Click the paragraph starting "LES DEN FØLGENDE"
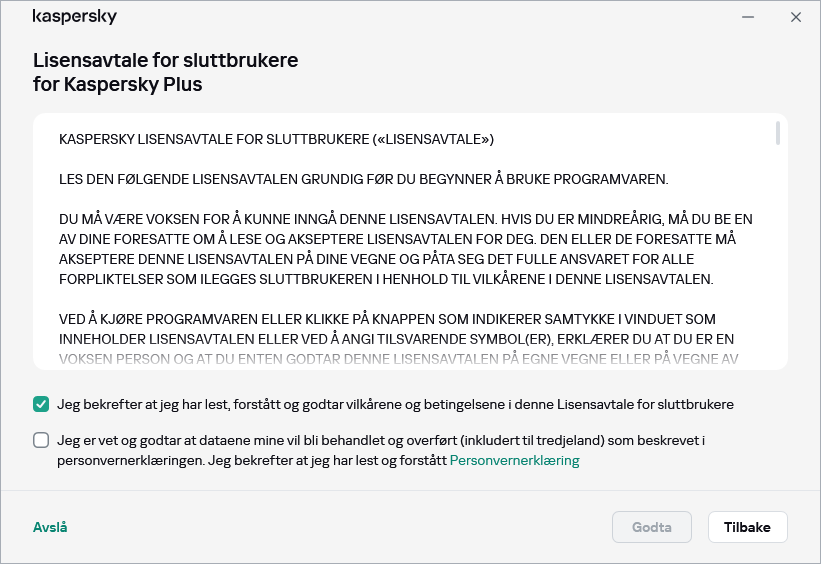The width and height of the screenshot is (821, 564). (363, 180)
